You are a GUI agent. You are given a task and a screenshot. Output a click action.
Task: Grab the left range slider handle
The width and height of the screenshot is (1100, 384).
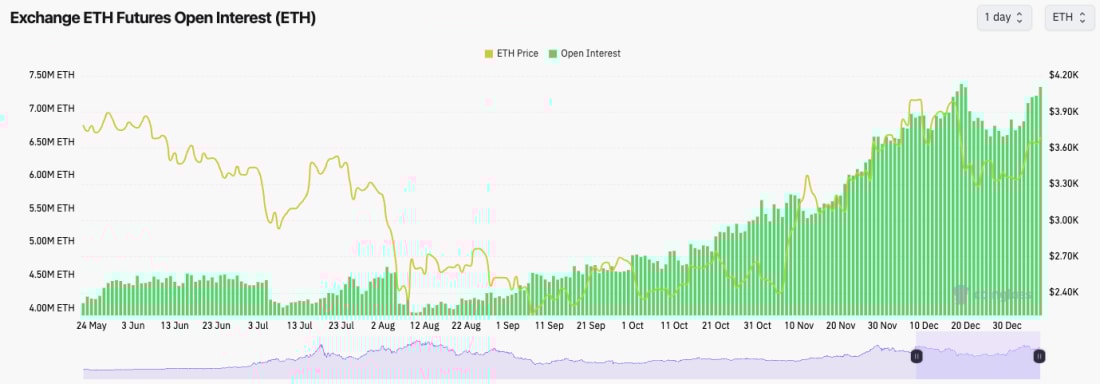point(916,357)
